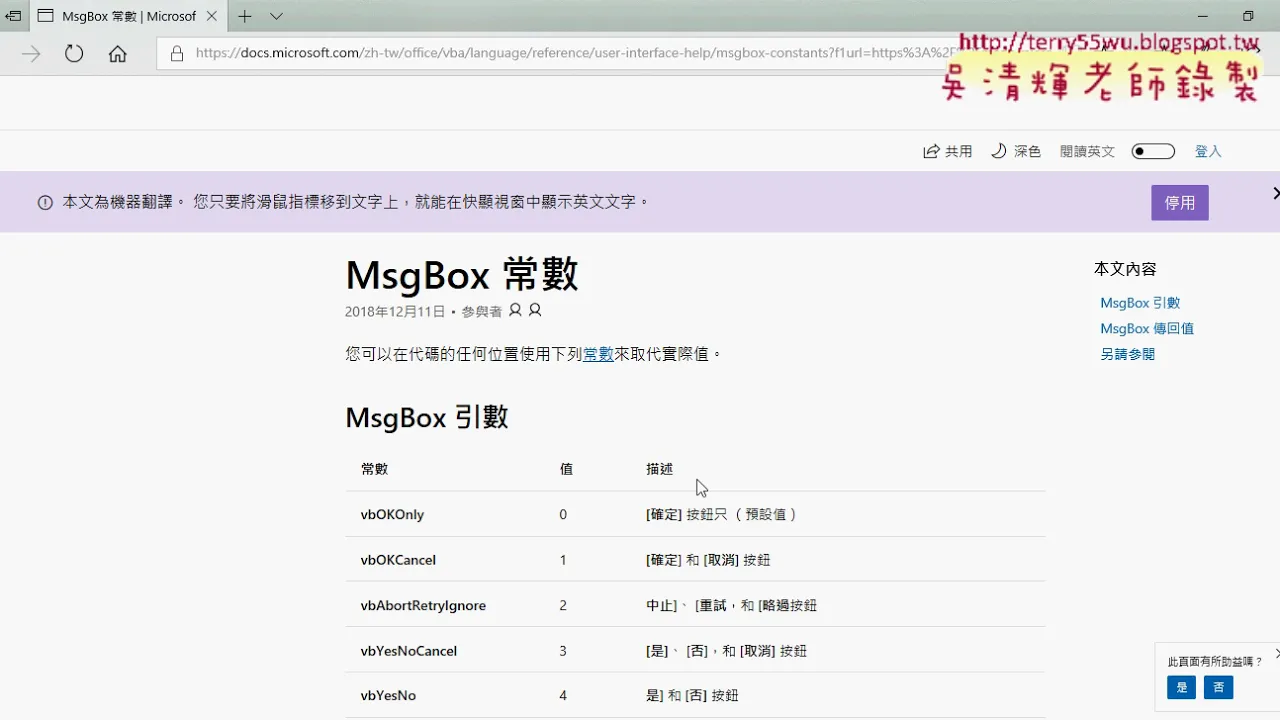This screenshot has width=1280, height=720.
Task: Click the 常數 column header
Action: click(x=374, y=468)
